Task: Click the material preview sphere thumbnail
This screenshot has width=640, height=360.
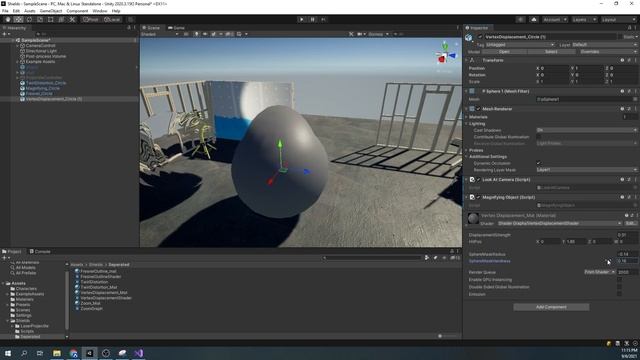Action: (x=473, y=219)
